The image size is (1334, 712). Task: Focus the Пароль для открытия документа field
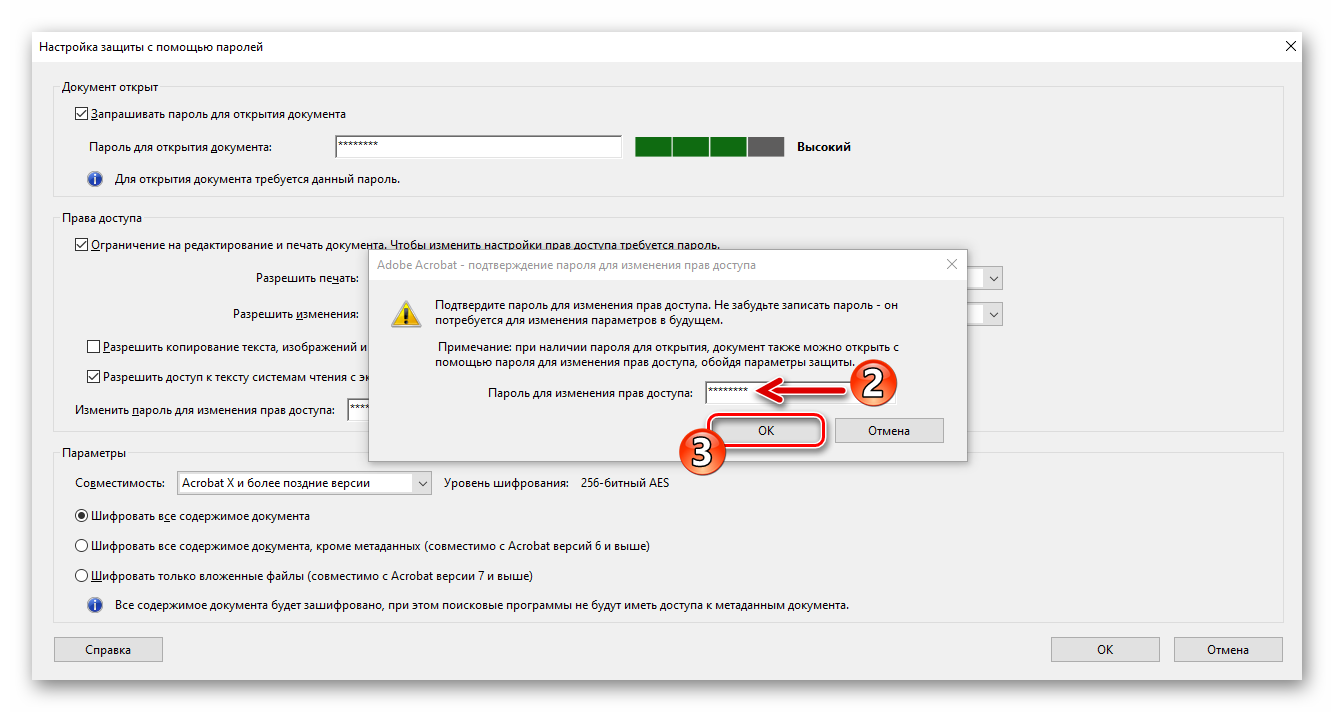coord(479,147)
